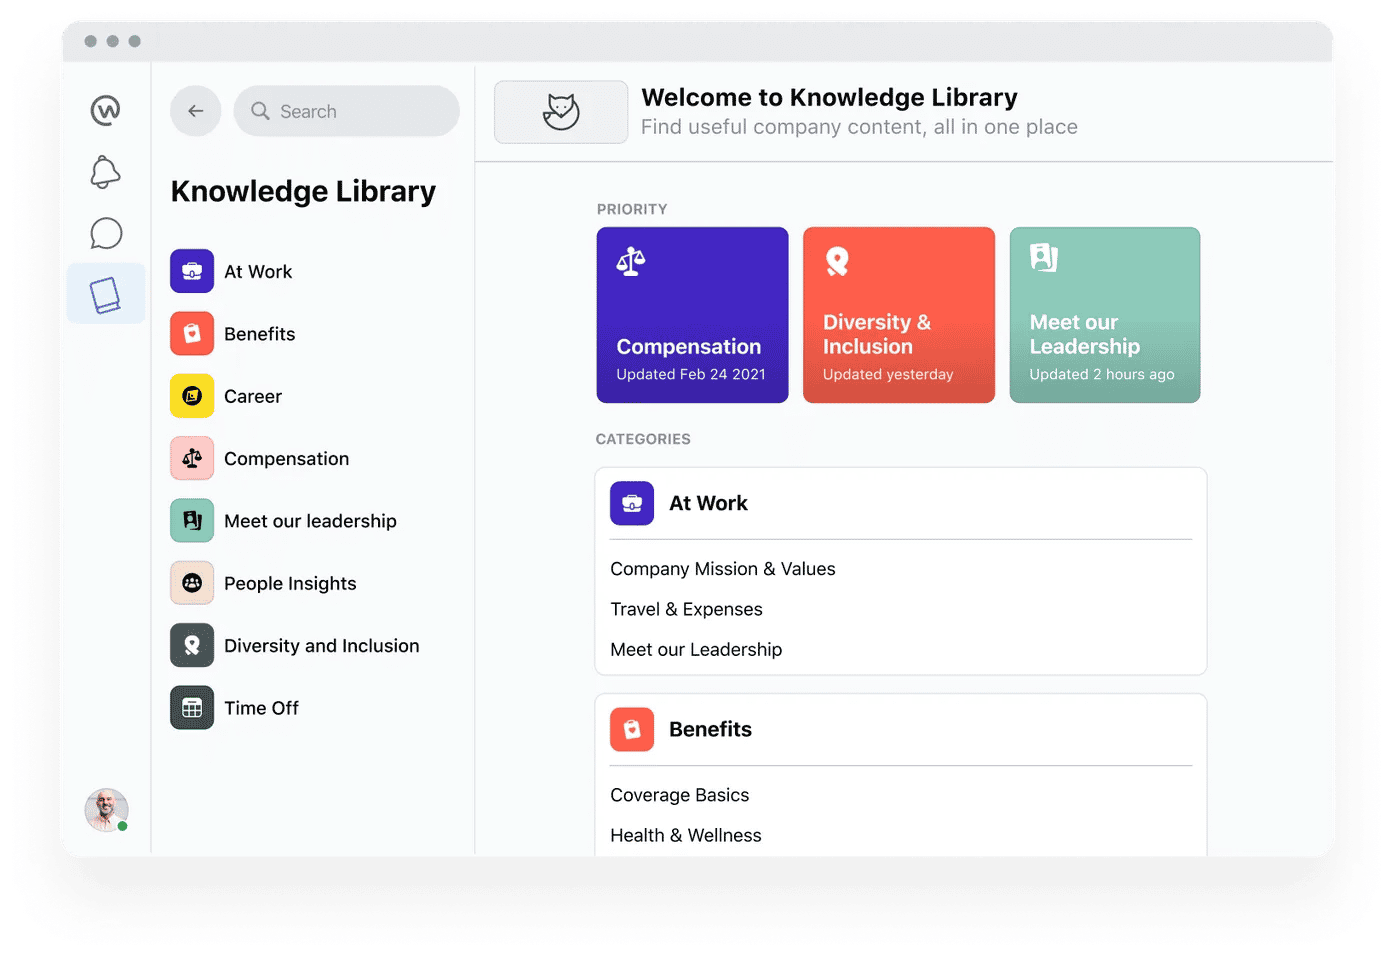Open Company Mission & Values
1395x960 pixels.
[722, 568]
